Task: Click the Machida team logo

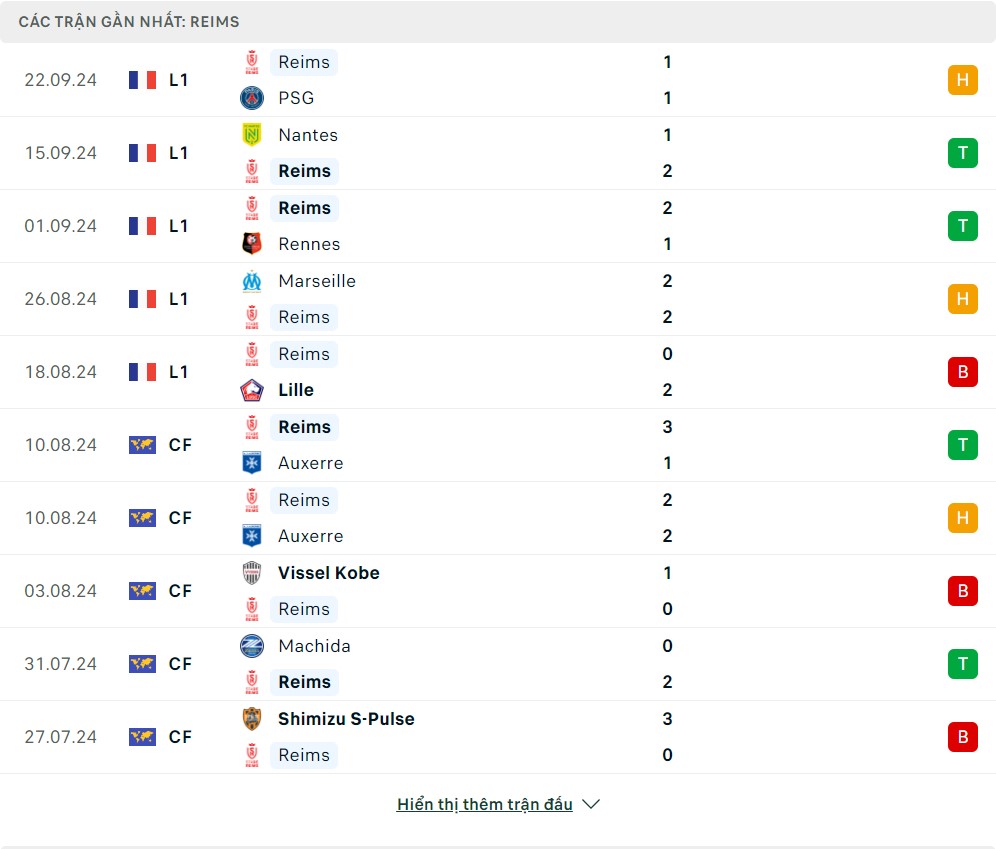Action: [x=251, y=646]
